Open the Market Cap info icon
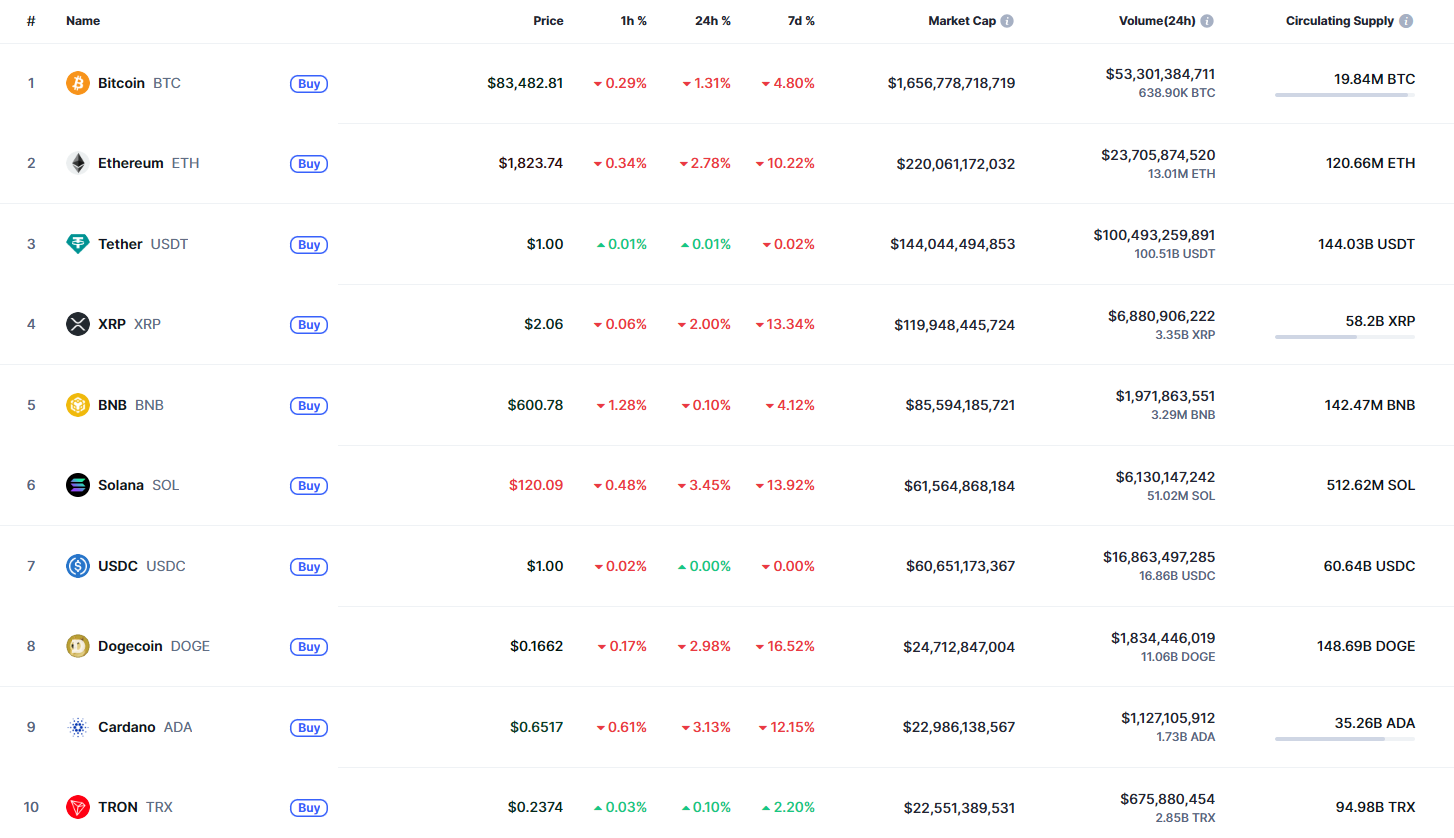 pyautogui.click(x=1007, y=21)
